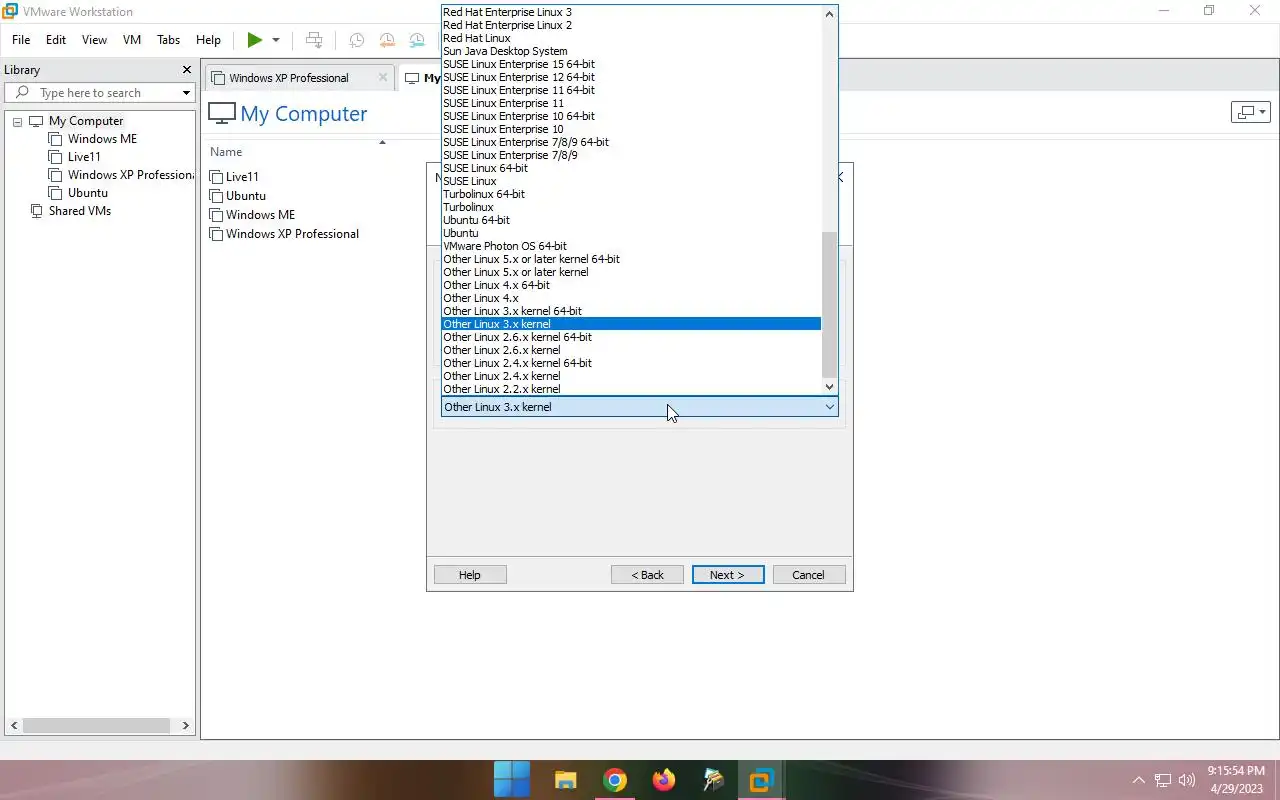Choose Other Linux 3.x kernel 64-bit
Screen dimensions: 1280x800
point(631,311)
